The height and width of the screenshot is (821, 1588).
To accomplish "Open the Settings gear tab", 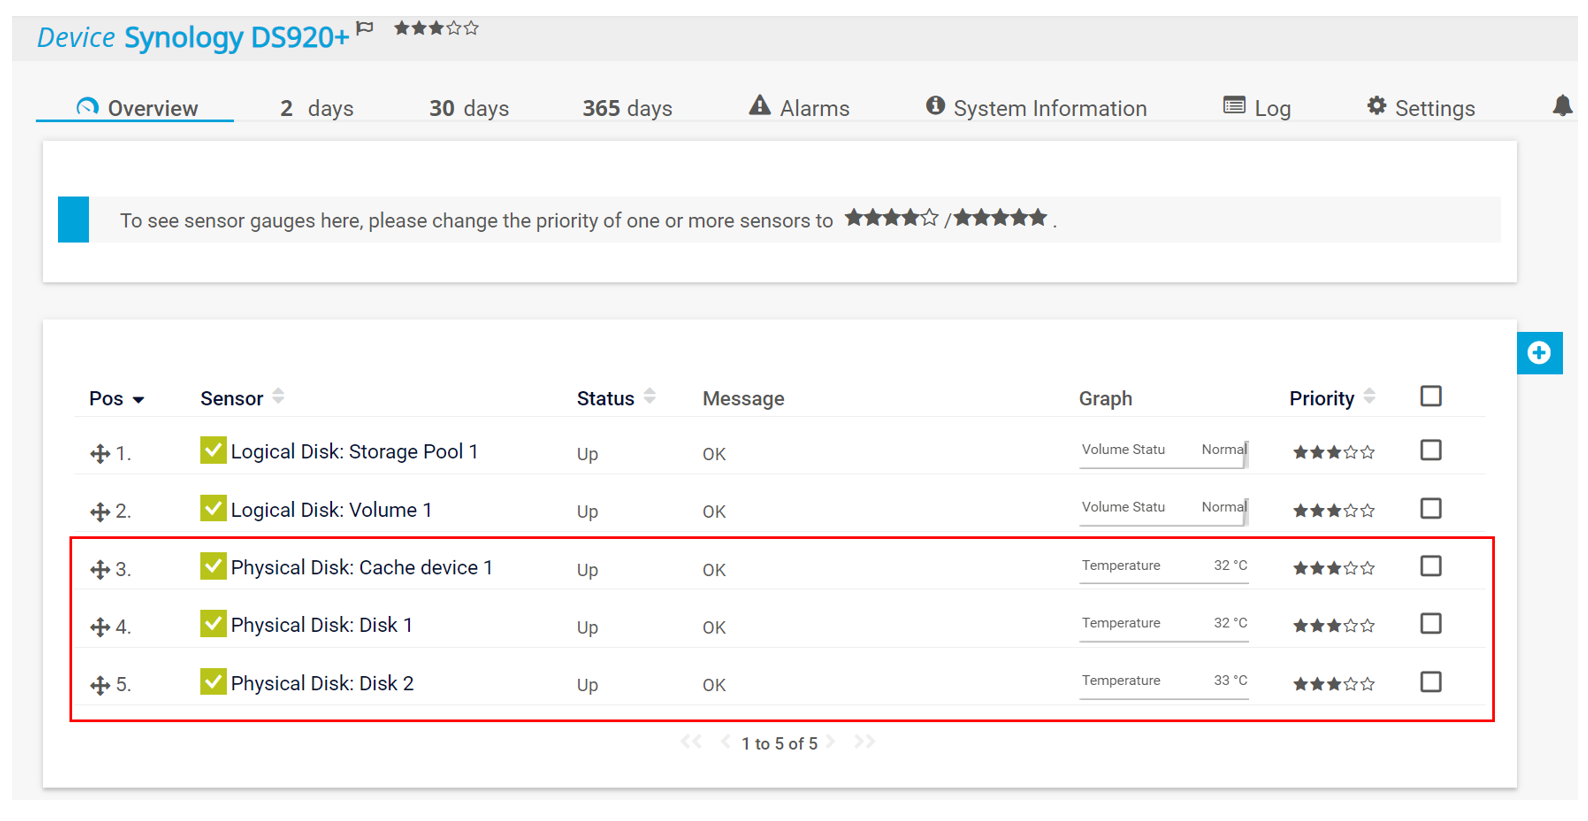I will (x=1420, y=108).
